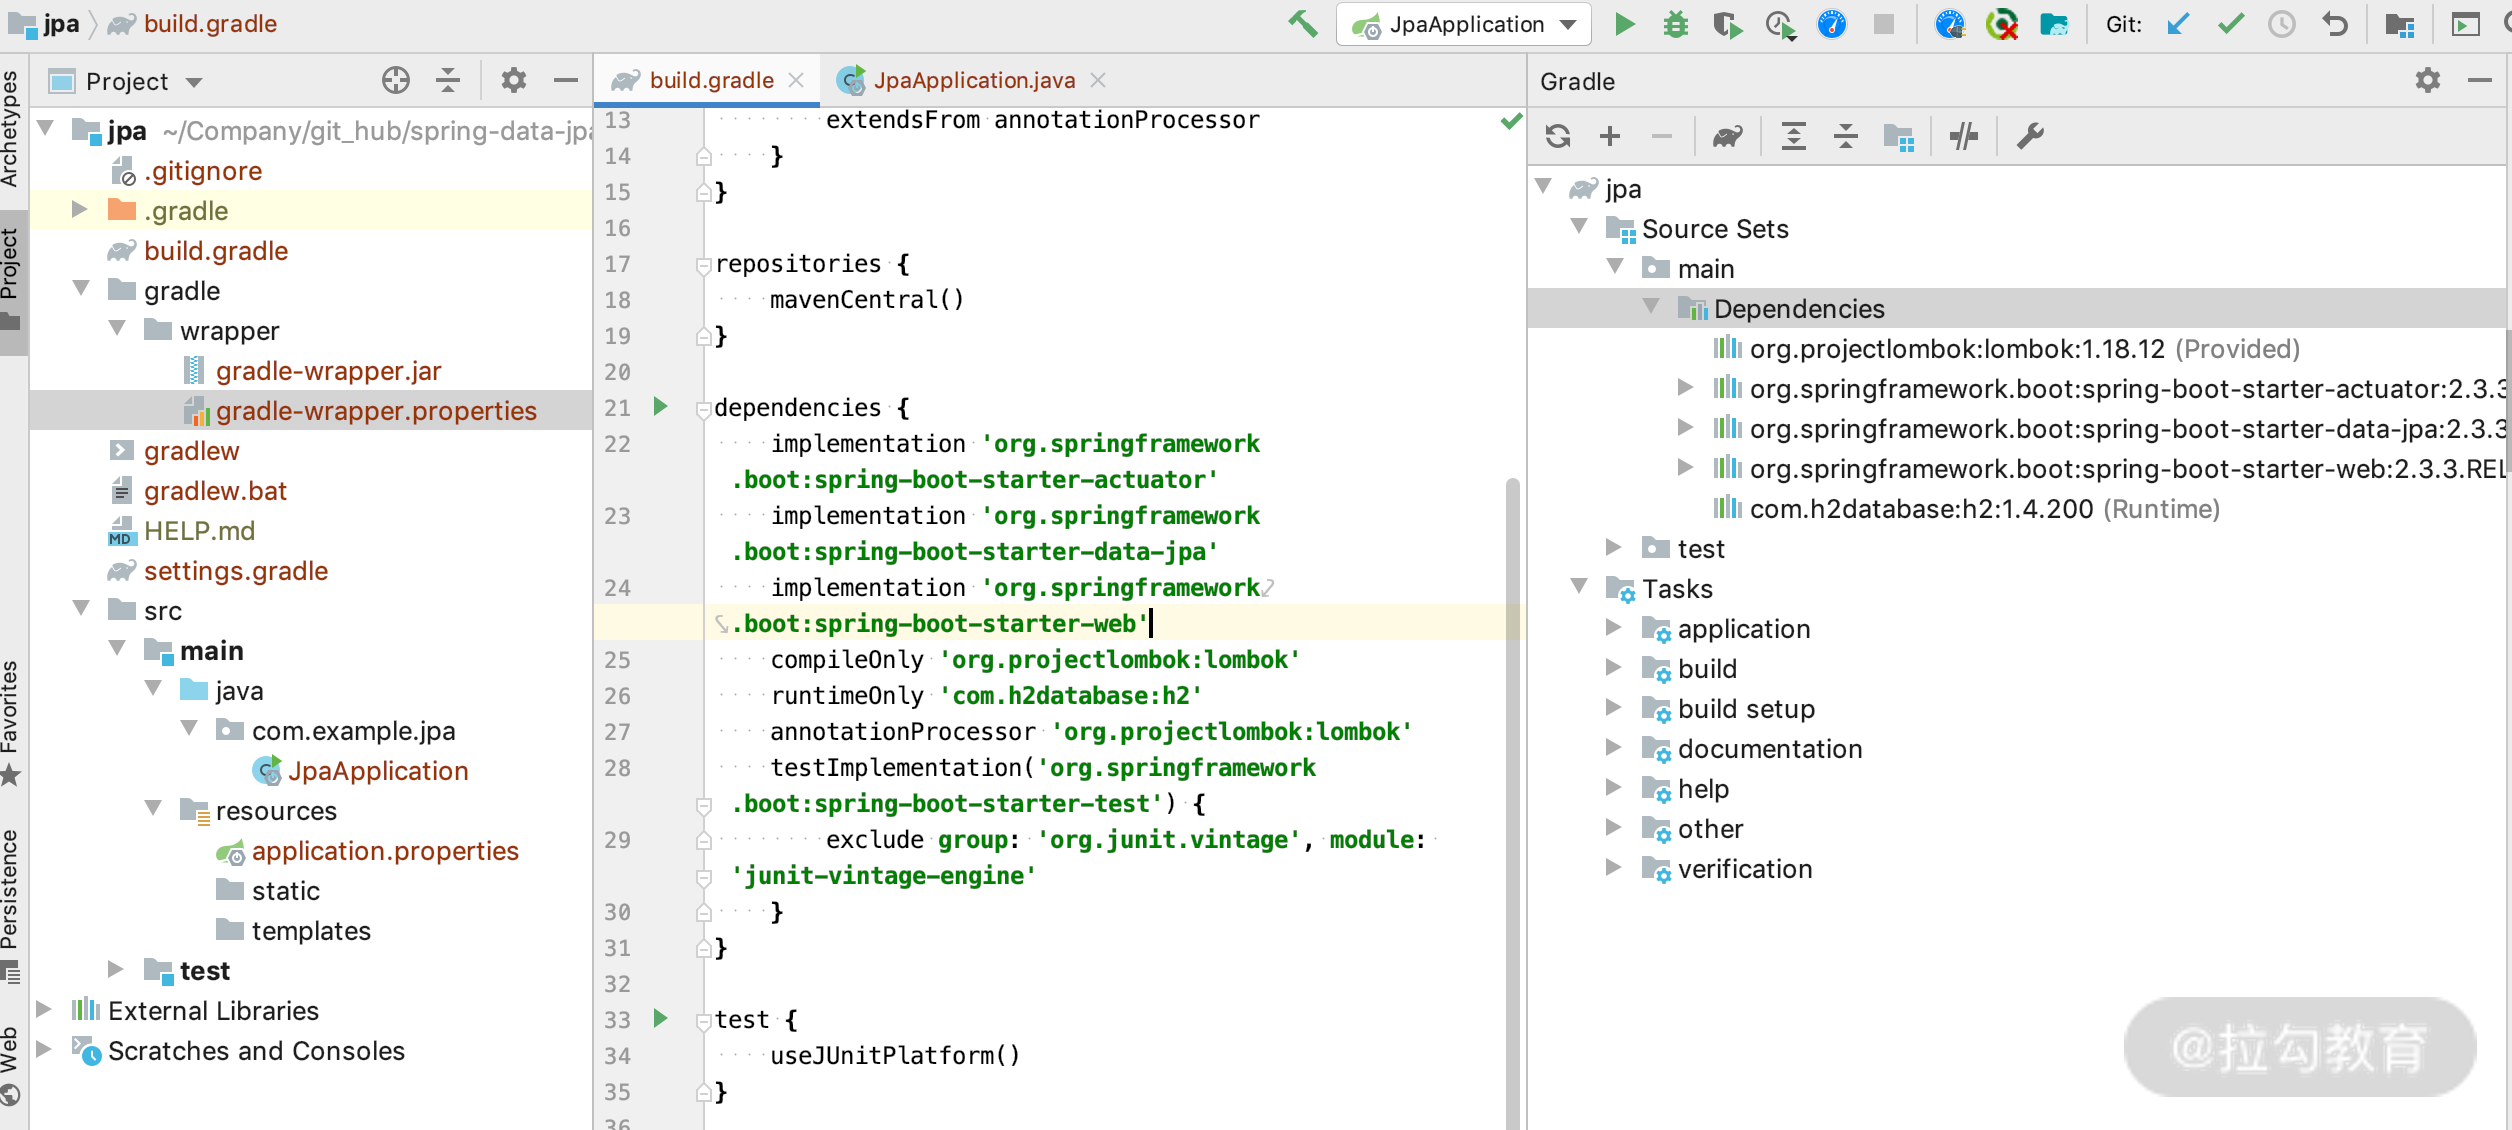Open the Archetypes side tool window
The image size is (2512, 1130).
11,128
